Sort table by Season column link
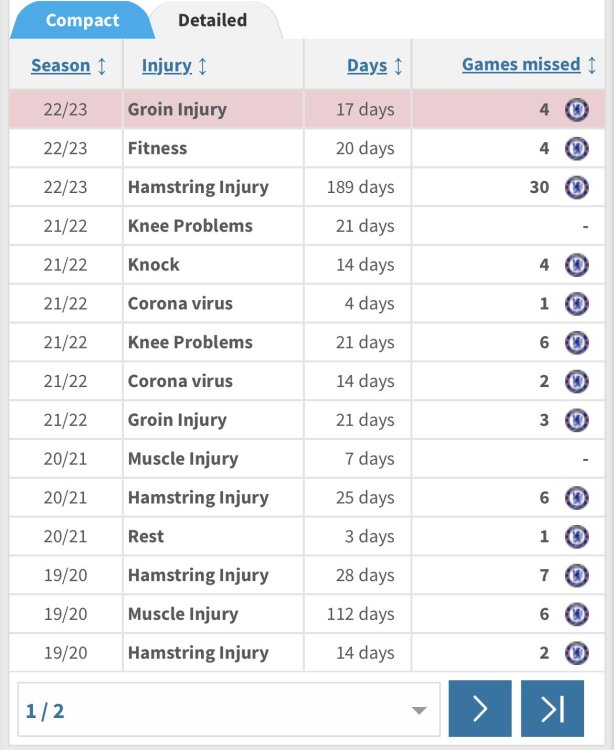This screenshot has width=614, height=750. point(61,66)
